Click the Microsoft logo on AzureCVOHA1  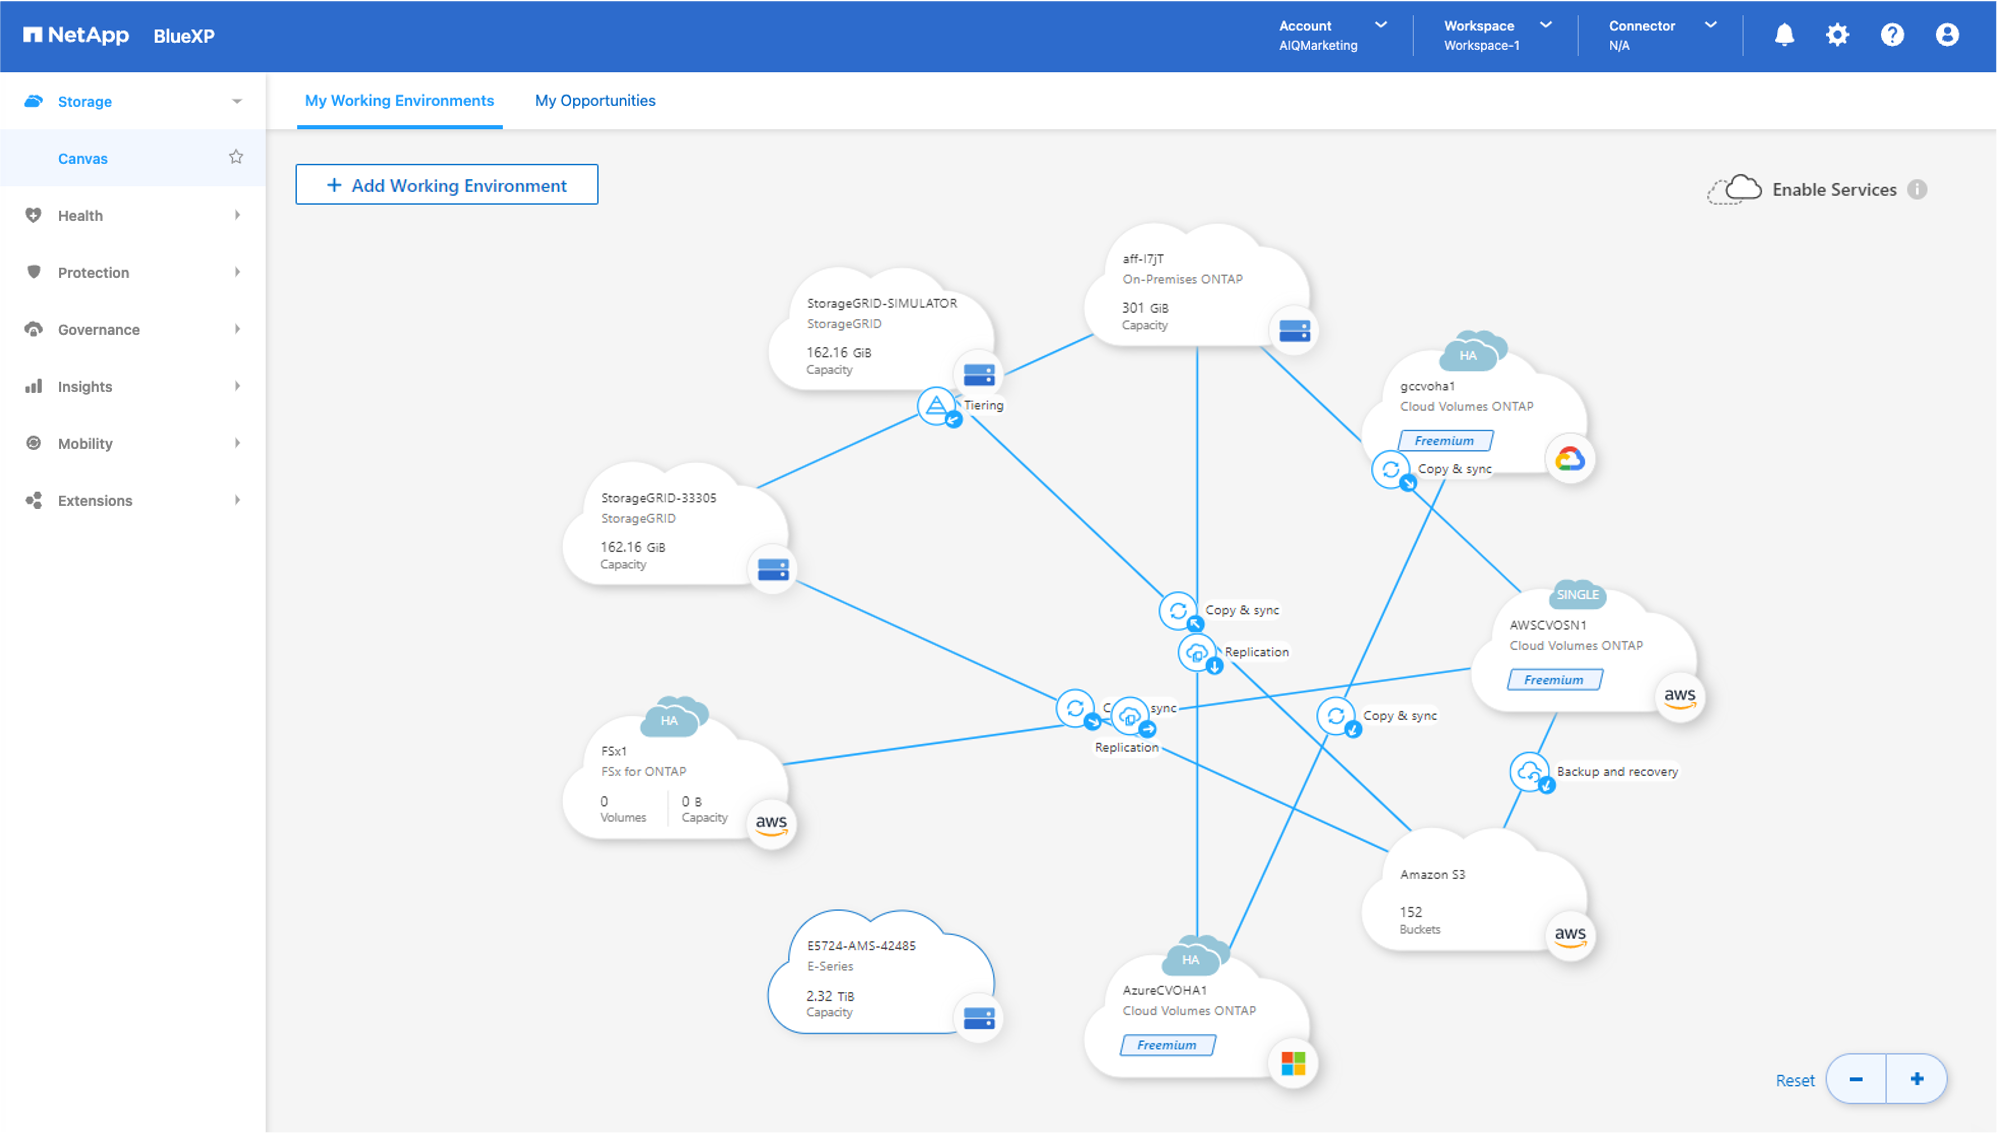[1293, 1063]
